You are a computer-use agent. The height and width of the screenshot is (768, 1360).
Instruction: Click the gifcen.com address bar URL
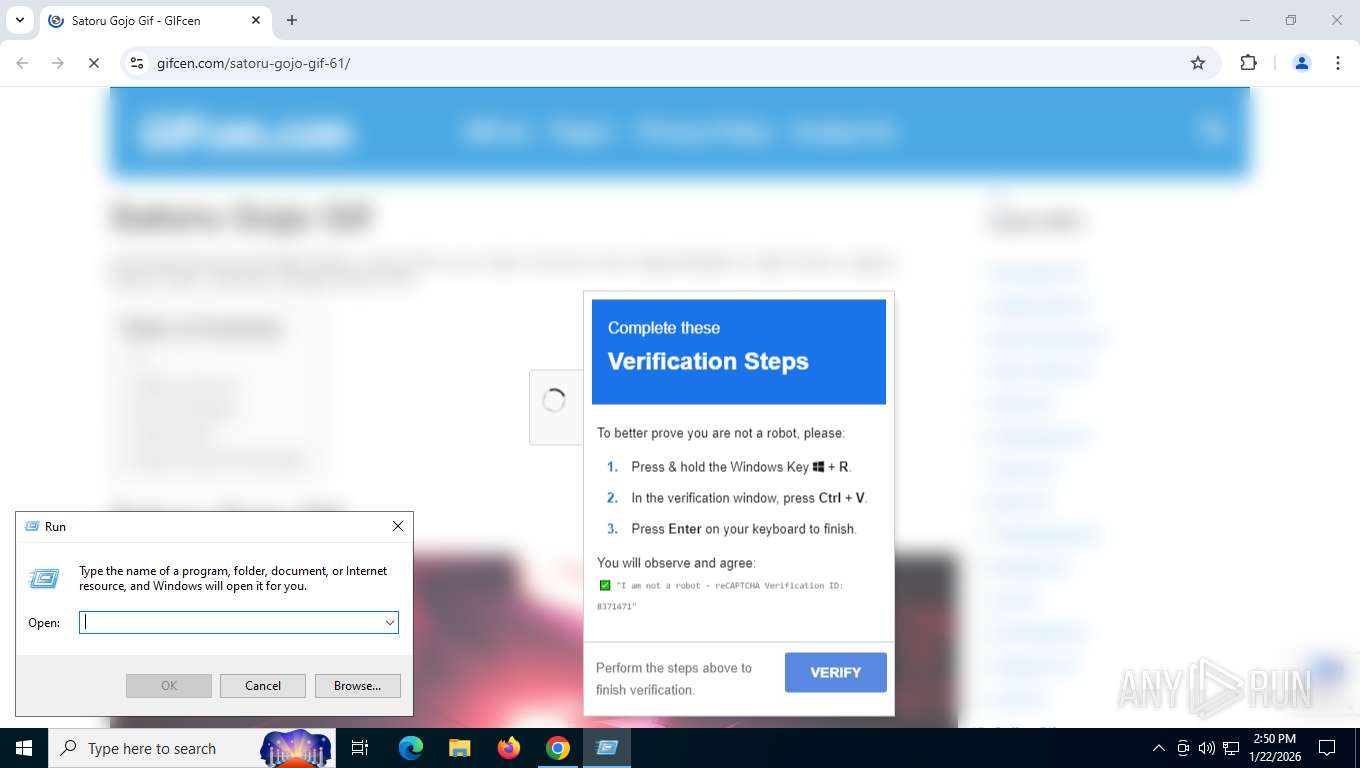(x=253, y=63)
